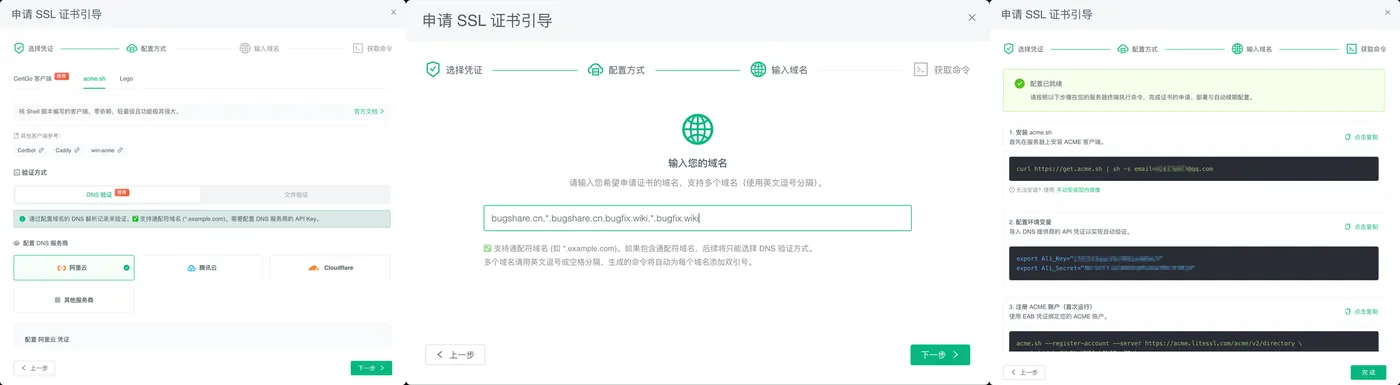The width and height of the screenshot is (1400, 385).
Task: Click the curl get.acme.sh code block
Action: pos(1194,168)
